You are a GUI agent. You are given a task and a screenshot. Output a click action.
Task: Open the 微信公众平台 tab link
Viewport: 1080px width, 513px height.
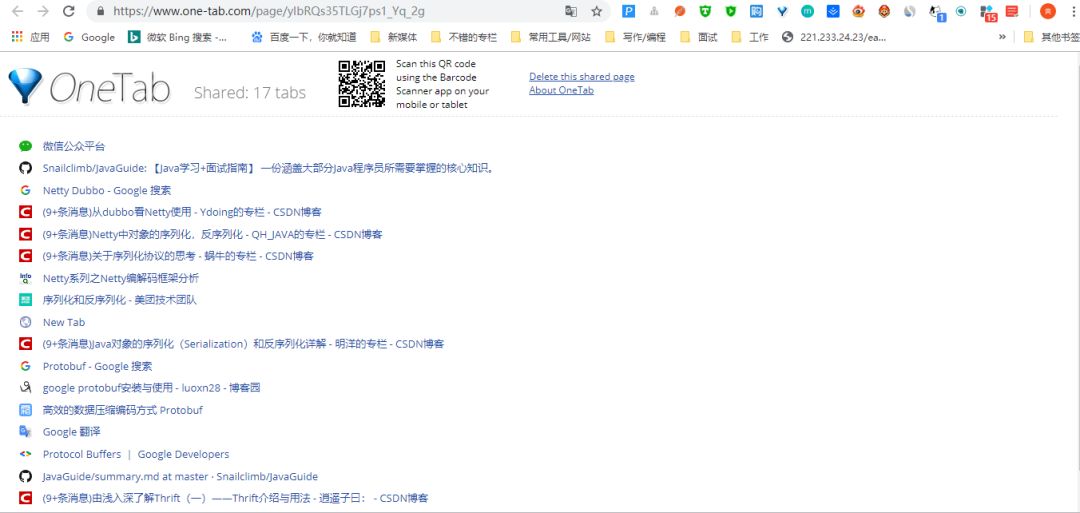tap(74, 146)
